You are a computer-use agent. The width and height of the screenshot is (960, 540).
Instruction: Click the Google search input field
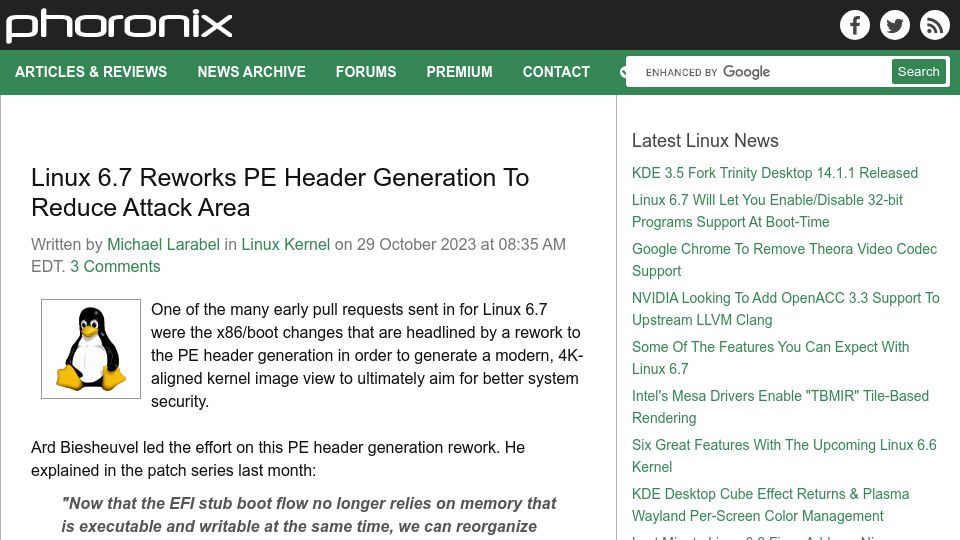(759, 72)
